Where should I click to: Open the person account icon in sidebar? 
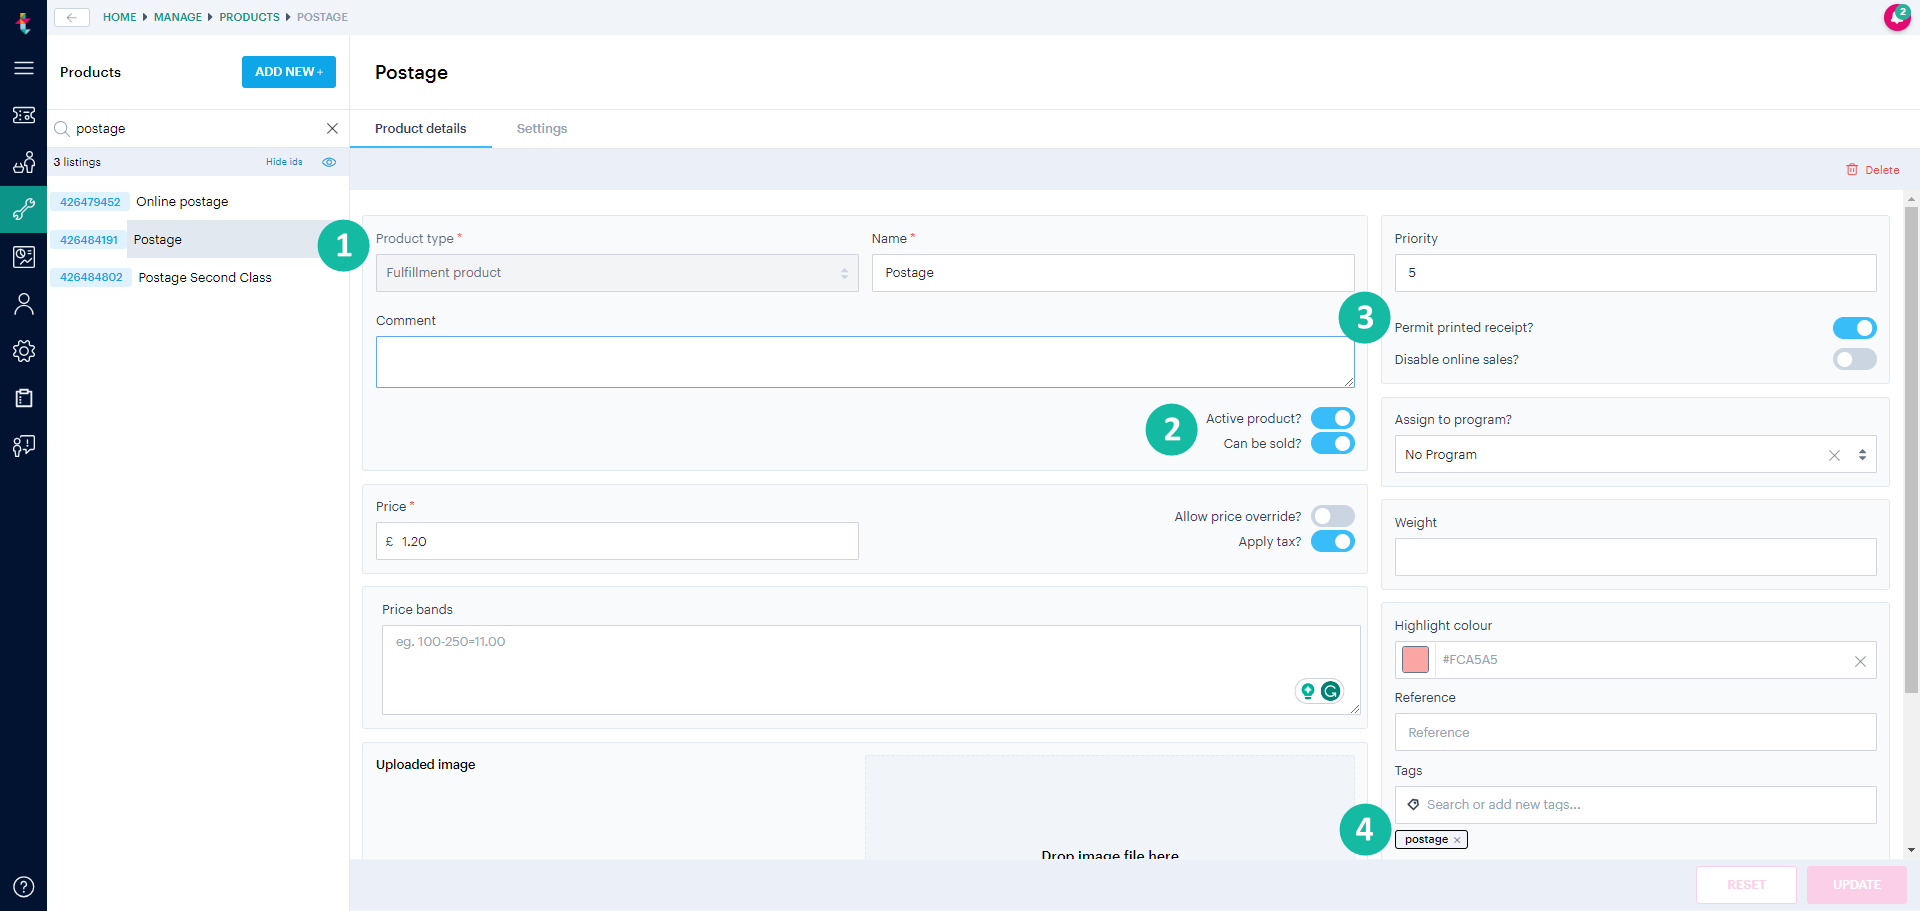click(x=24, y=304)
